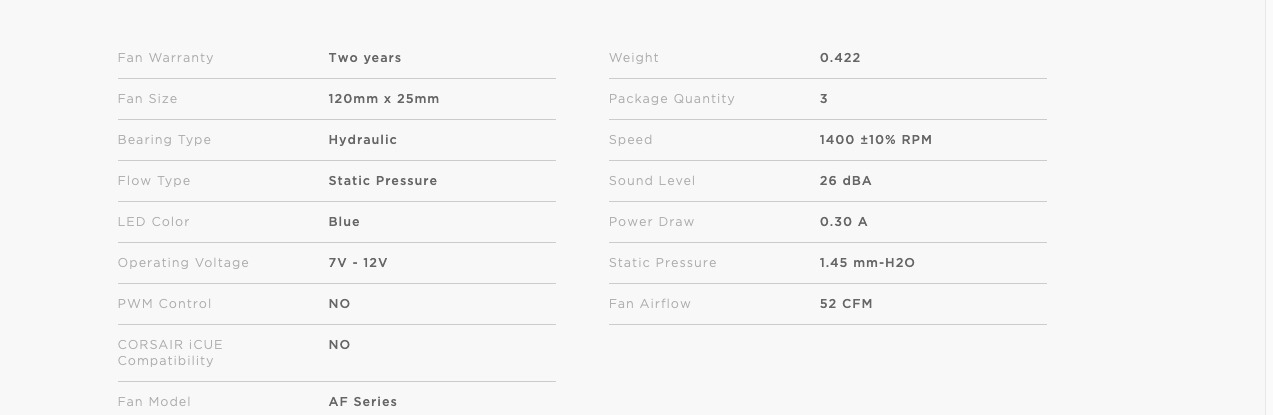Click the Sound Level label
The height and width of the screenshot is (415, 1273).
click(x=652, y=181)
